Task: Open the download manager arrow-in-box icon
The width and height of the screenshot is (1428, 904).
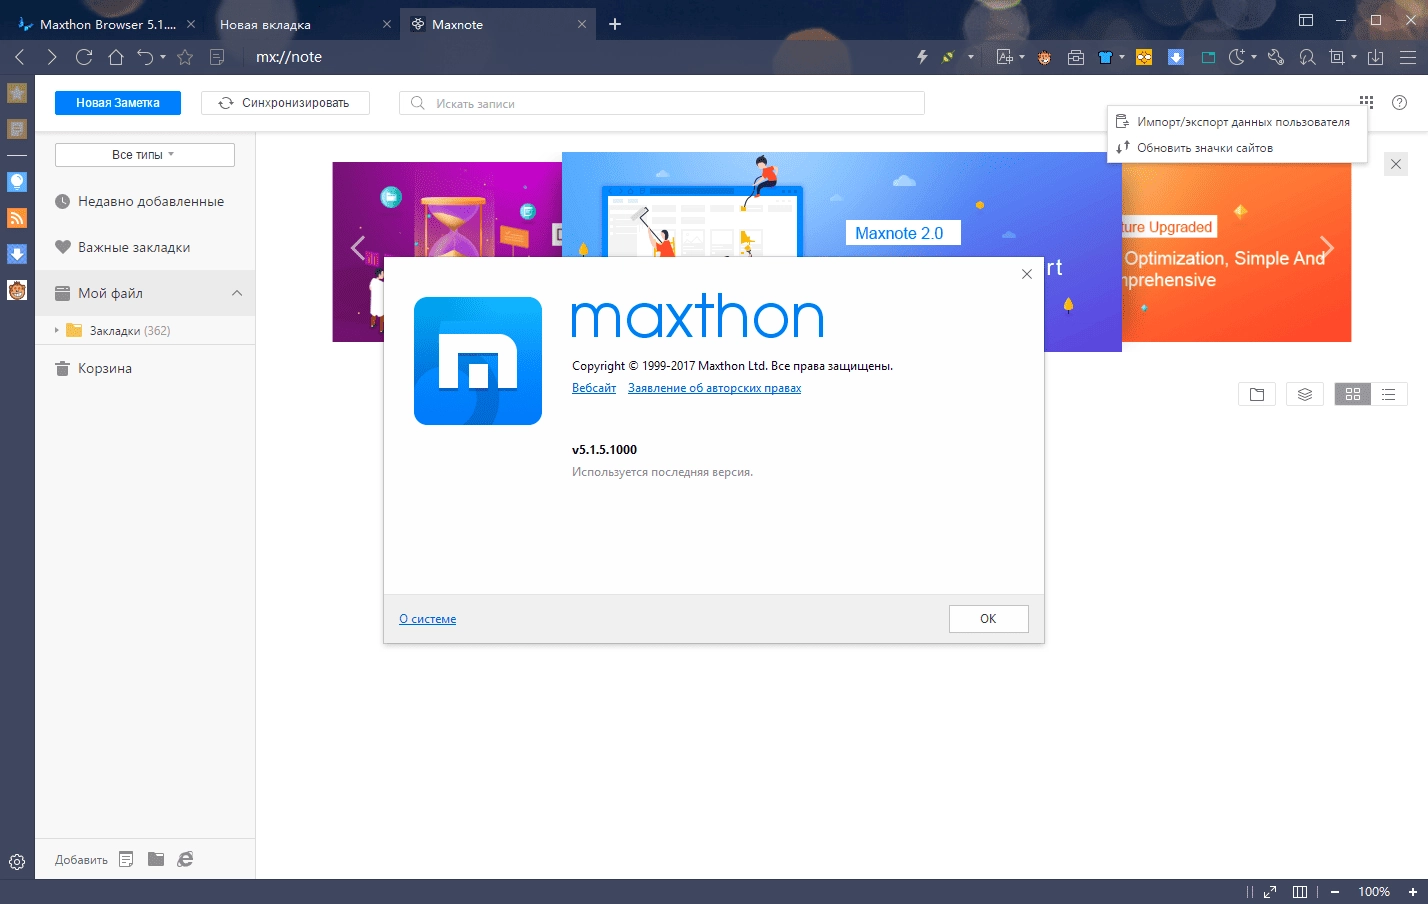Action: pos(1376,57)
